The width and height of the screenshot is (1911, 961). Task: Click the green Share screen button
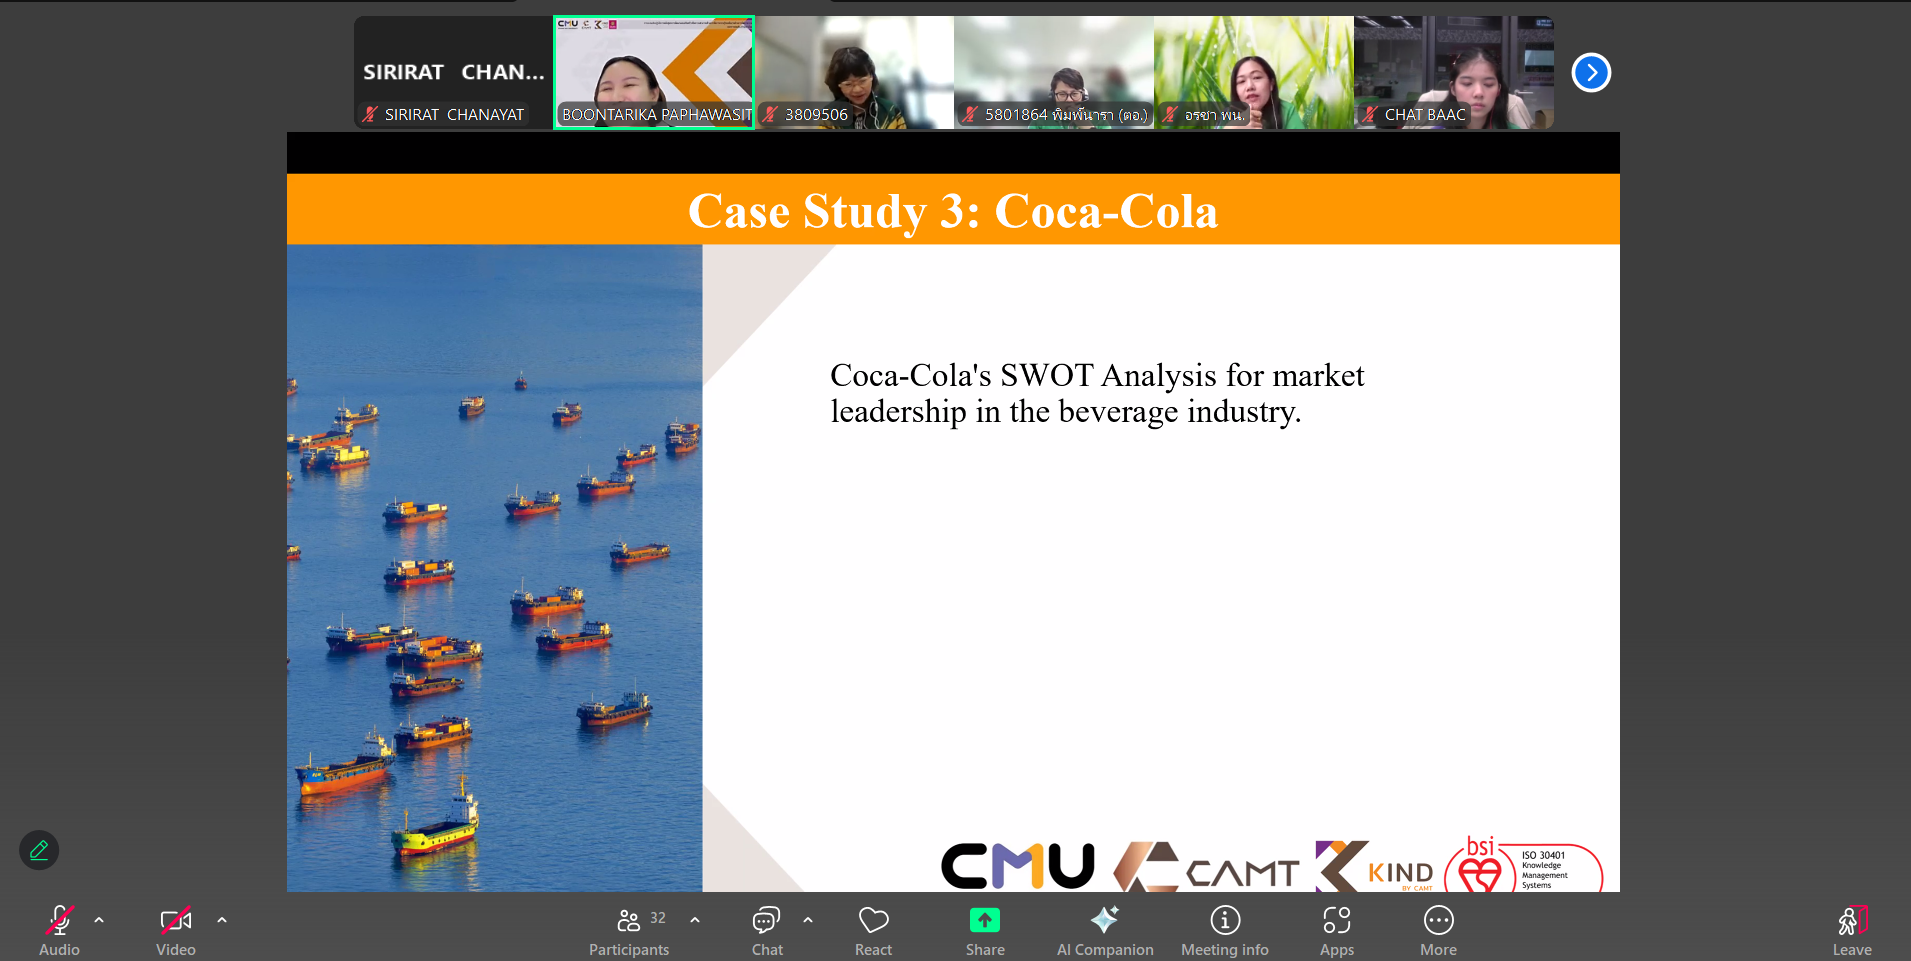[984, 930]
